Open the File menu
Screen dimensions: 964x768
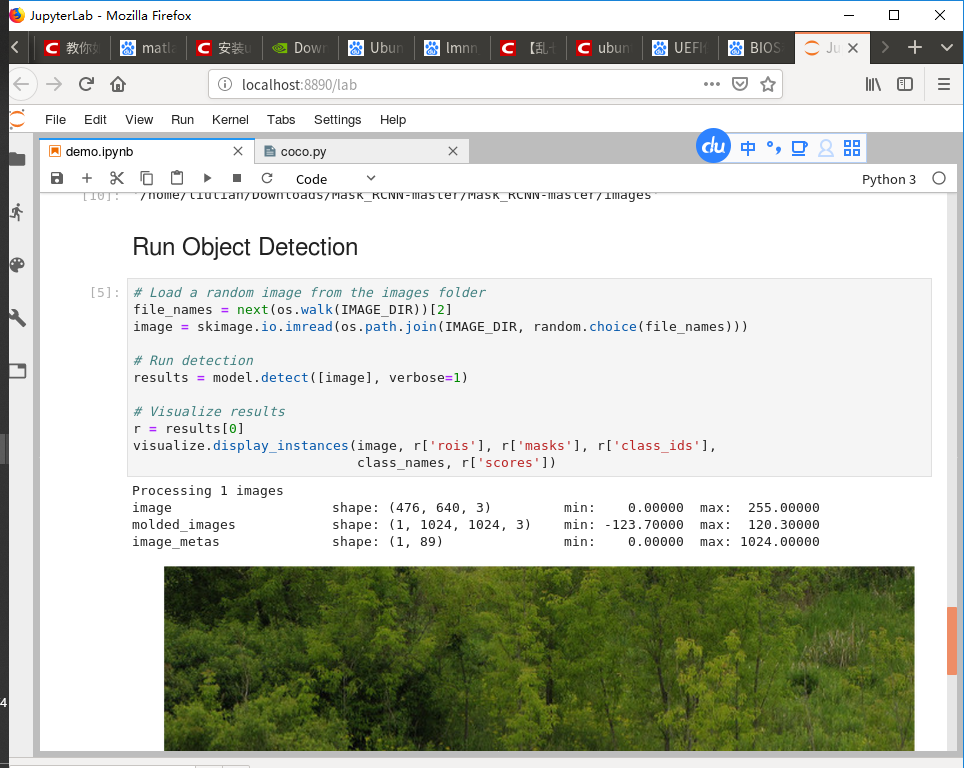(55, 120)
